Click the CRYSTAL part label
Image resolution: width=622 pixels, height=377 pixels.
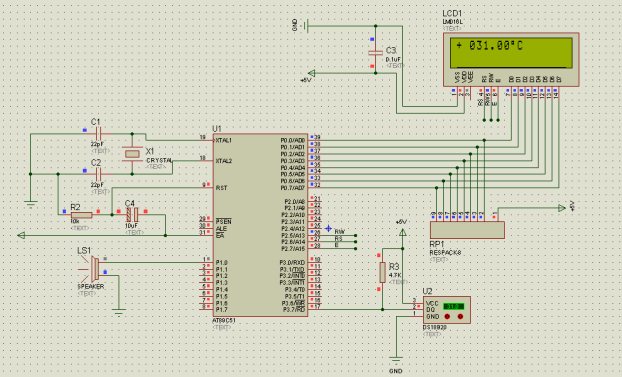pos(159,160)
